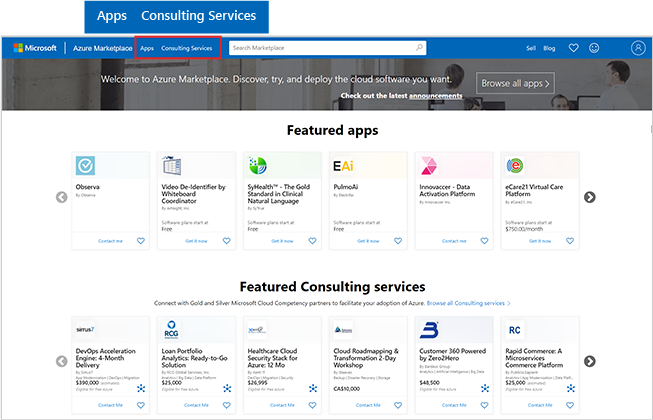This screenshot has width=653, height=420.
Task: Focus the Search Marketplace field
Action: click(x=327, y=48)
